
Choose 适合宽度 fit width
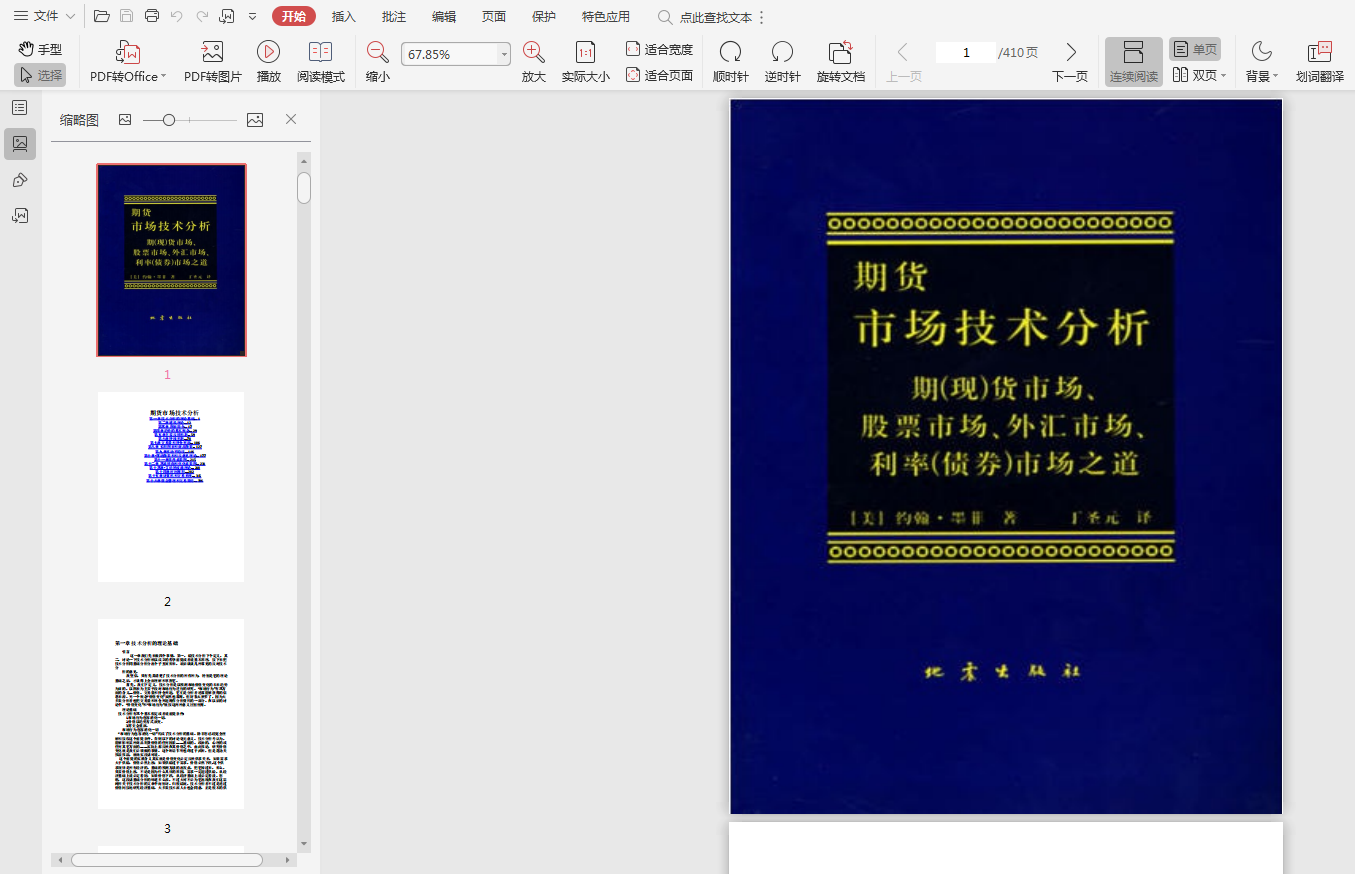(659, 49)
